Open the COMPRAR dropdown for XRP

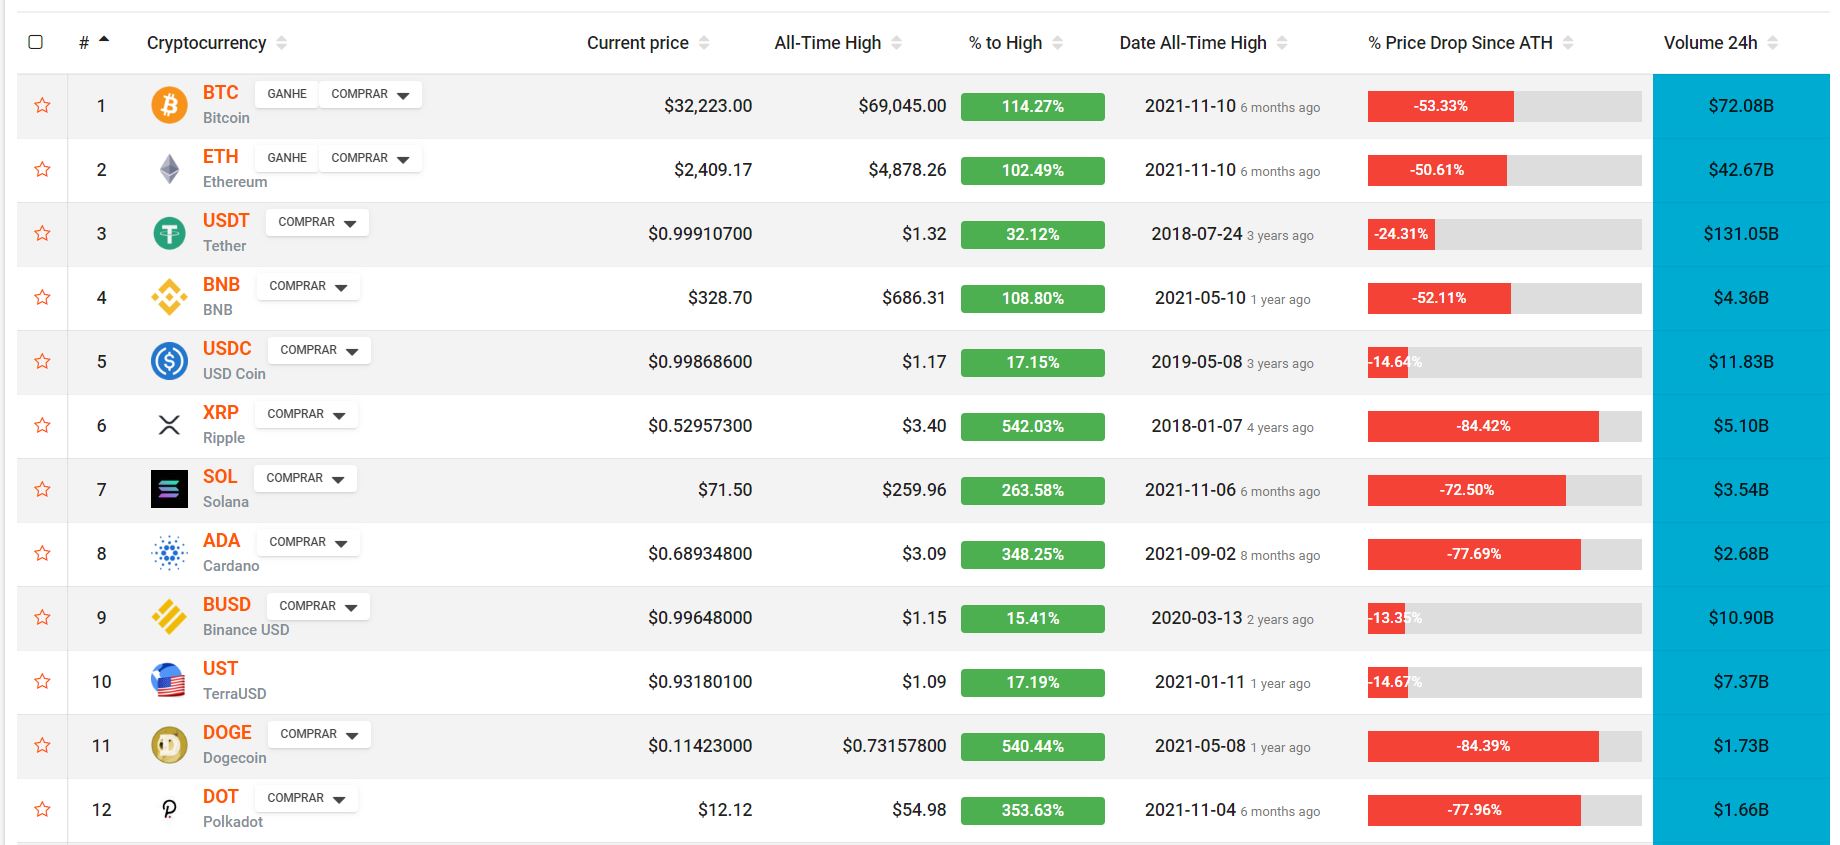pyautogui.click(x=306, y=414)
